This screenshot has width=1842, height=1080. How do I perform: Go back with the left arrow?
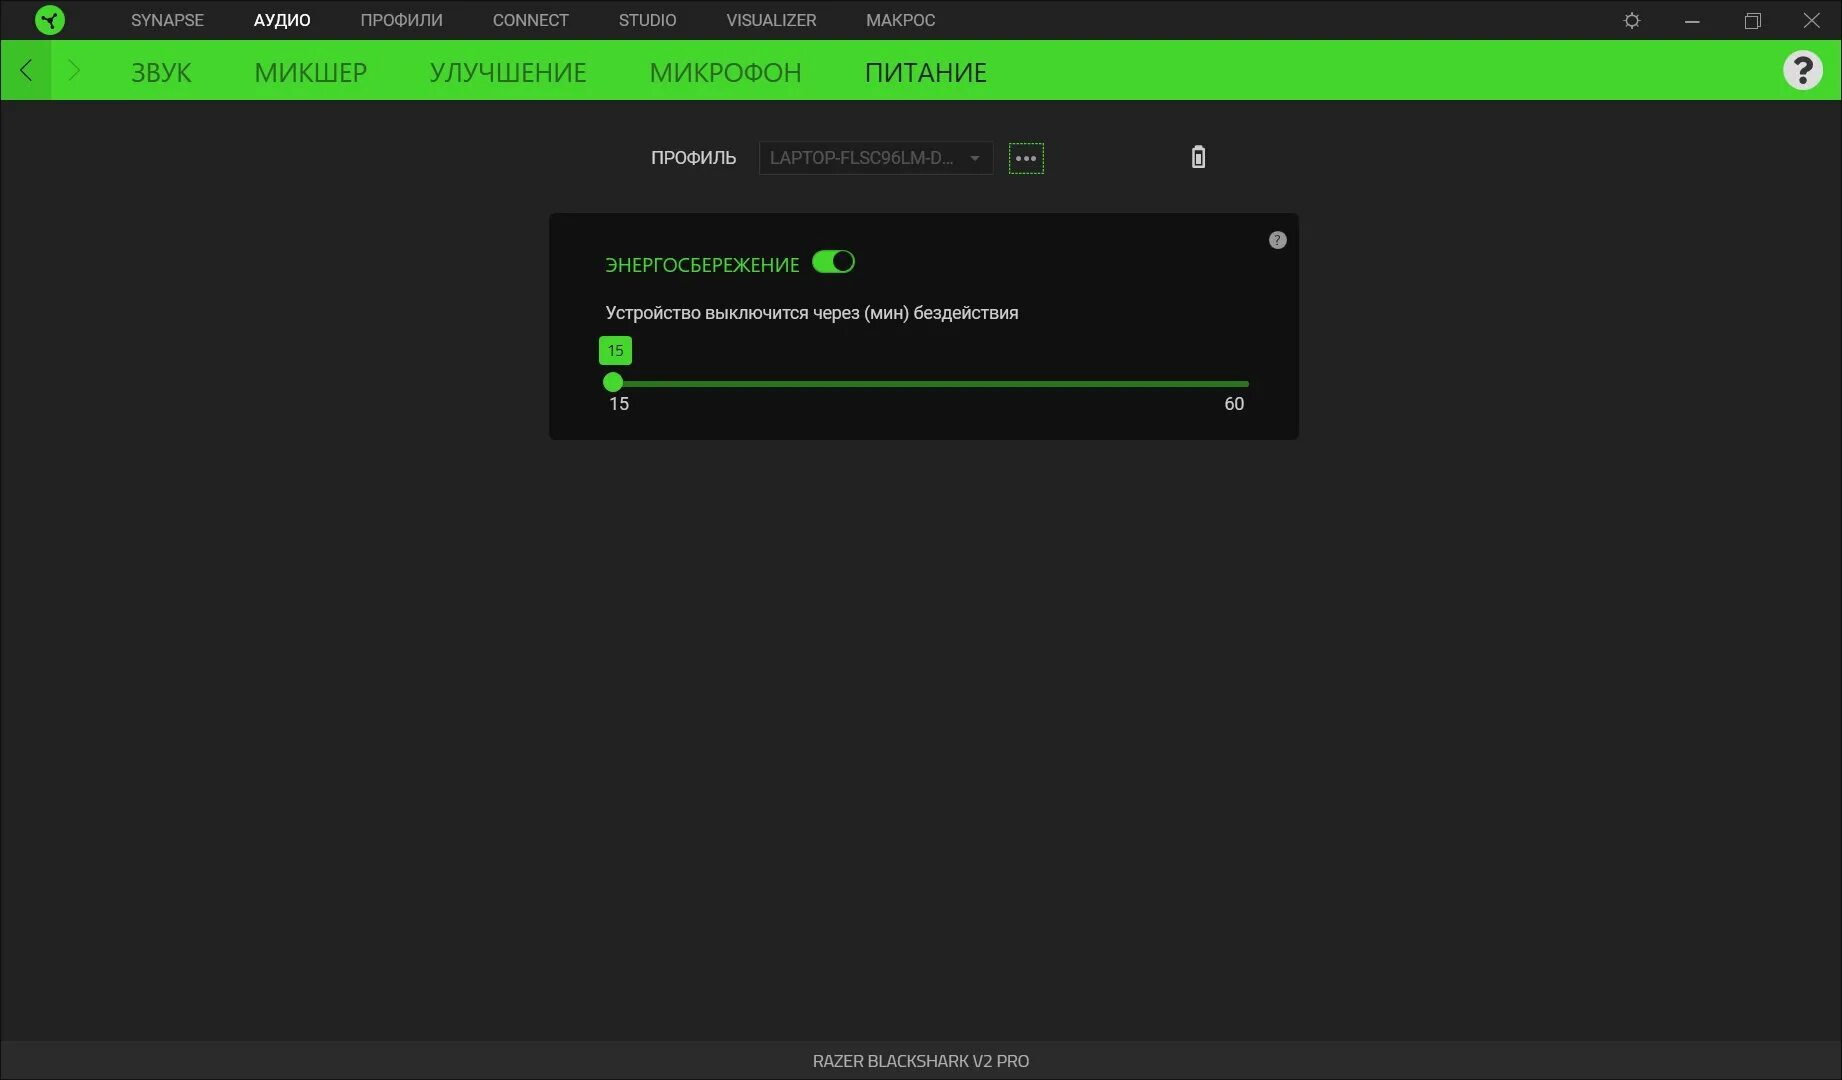(26, 70)
